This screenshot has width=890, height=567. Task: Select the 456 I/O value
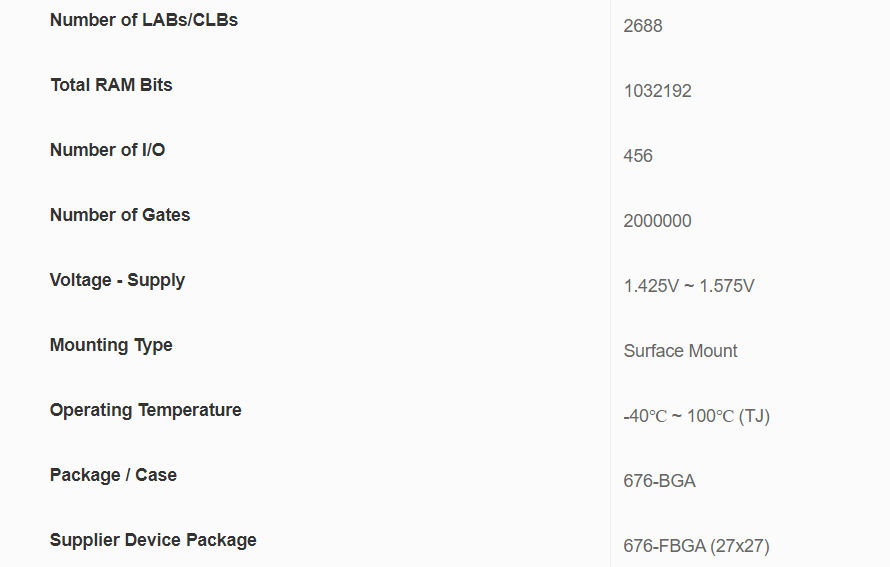click(638, 156)
